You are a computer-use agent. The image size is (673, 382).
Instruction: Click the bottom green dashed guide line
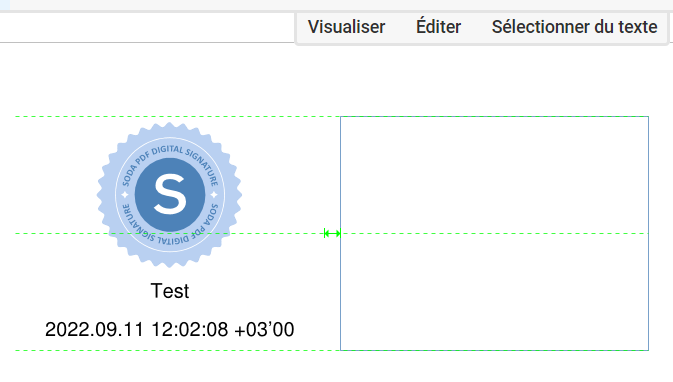coord(177,350)
